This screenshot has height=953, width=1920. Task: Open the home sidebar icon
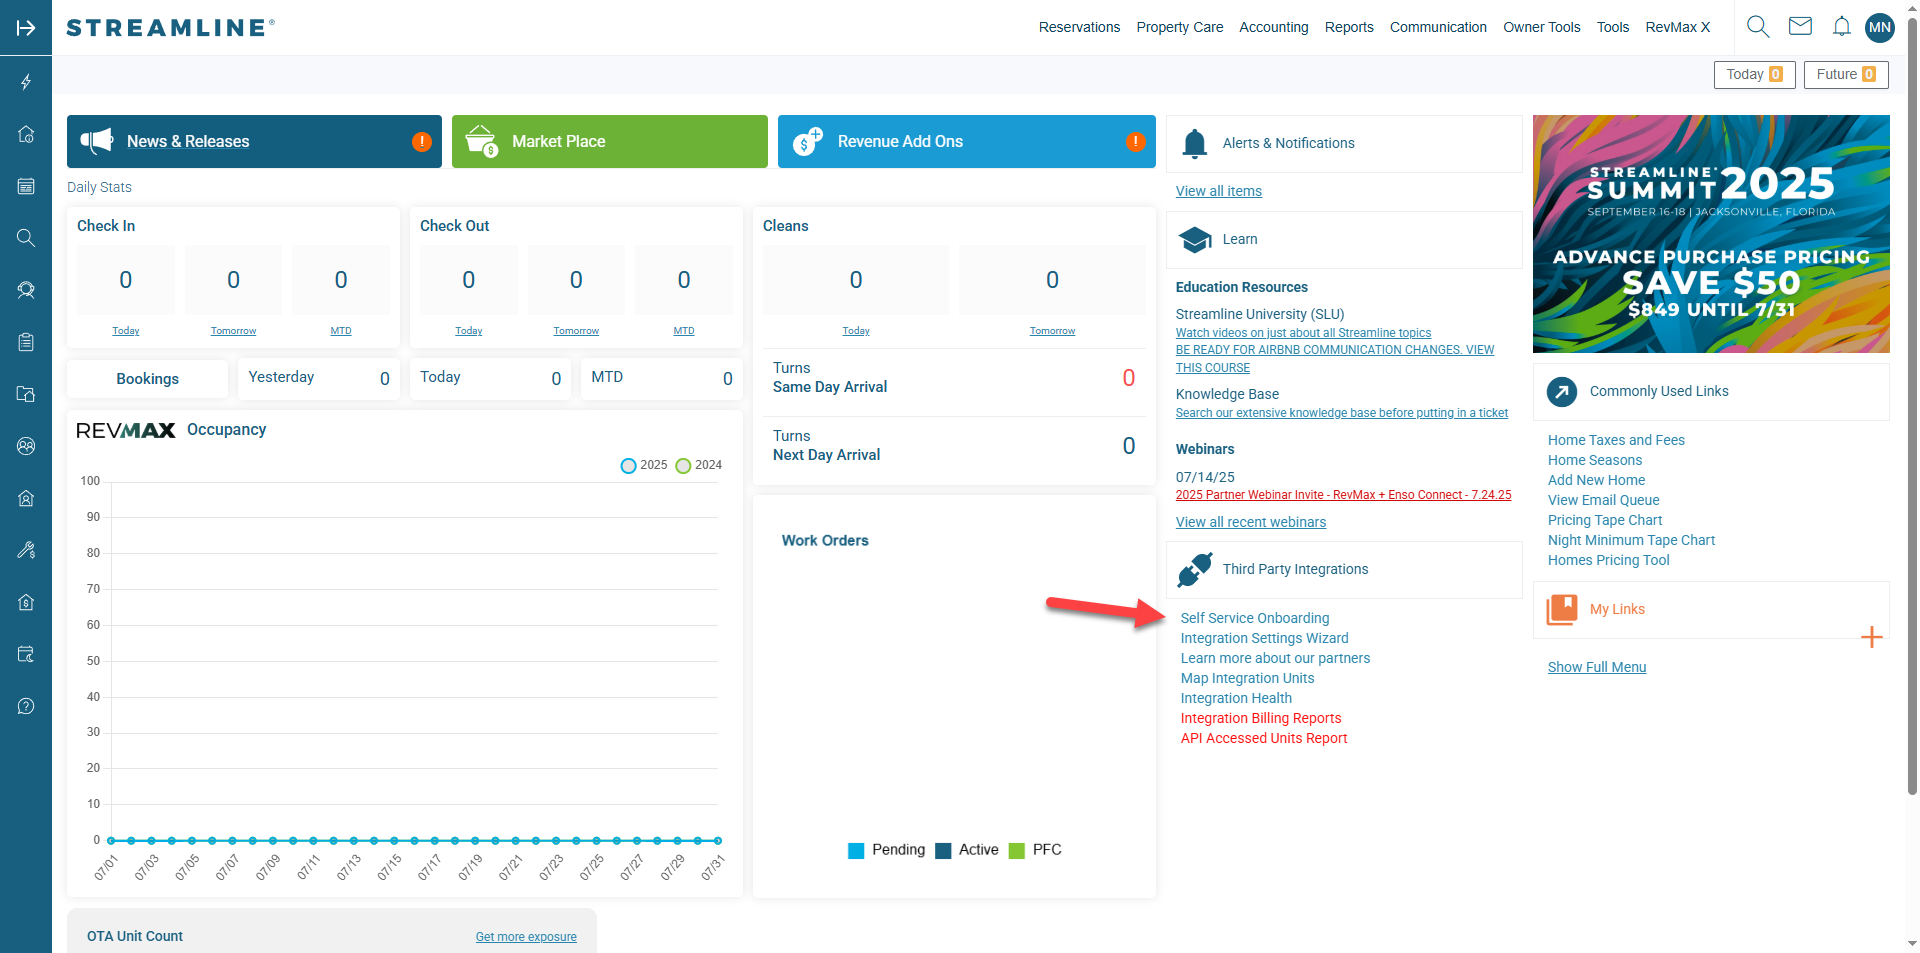click(x=26, y=134)
